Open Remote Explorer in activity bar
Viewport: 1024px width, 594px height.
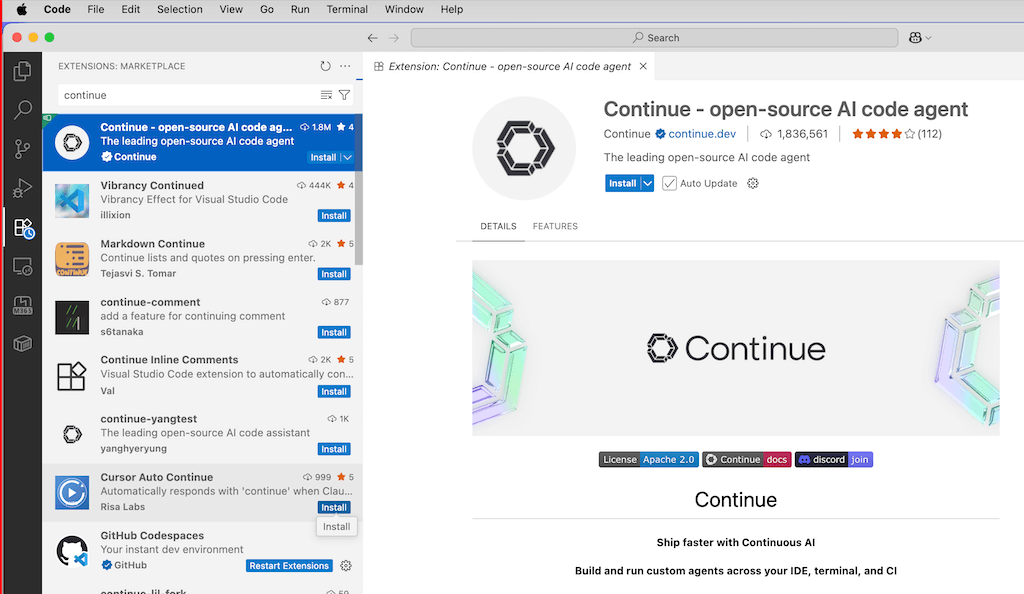(x=21, y=267)
